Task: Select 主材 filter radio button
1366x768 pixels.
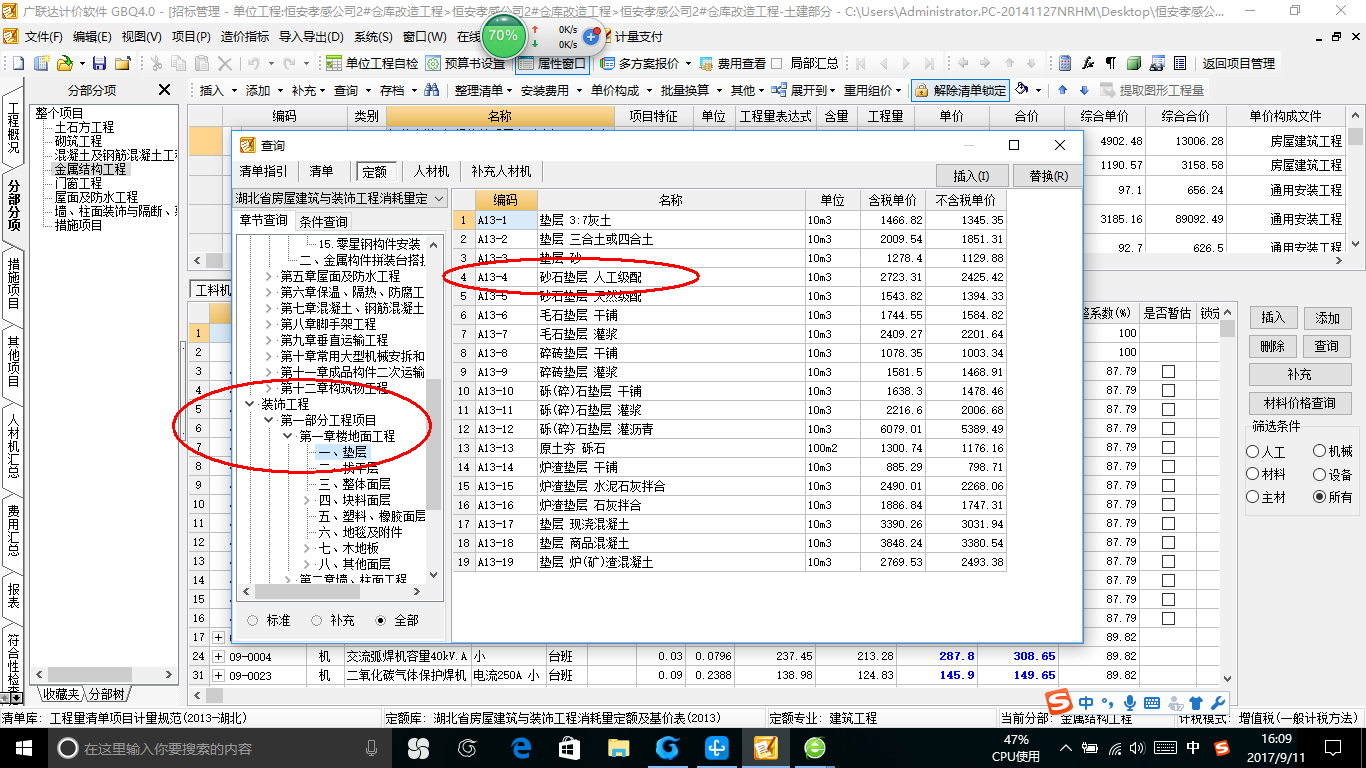Action: (x=1253, y=496)
